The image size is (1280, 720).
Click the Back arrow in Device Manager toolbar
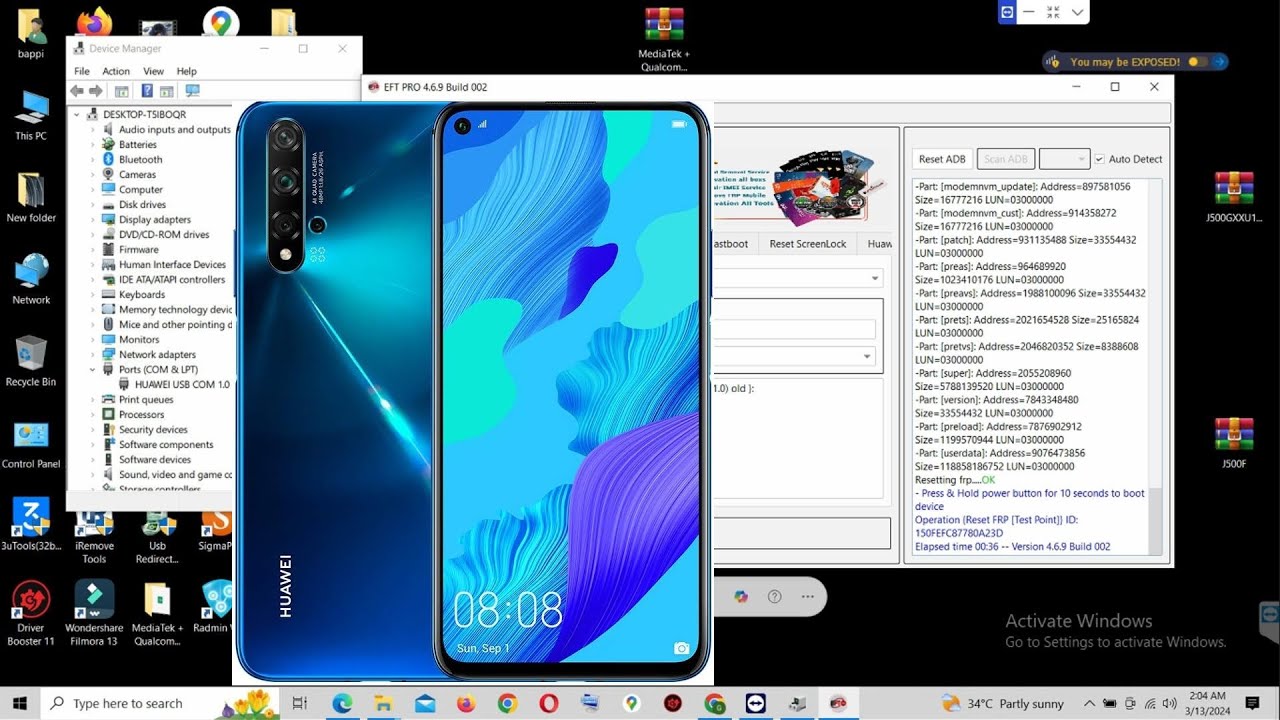(x=77, y=91)
